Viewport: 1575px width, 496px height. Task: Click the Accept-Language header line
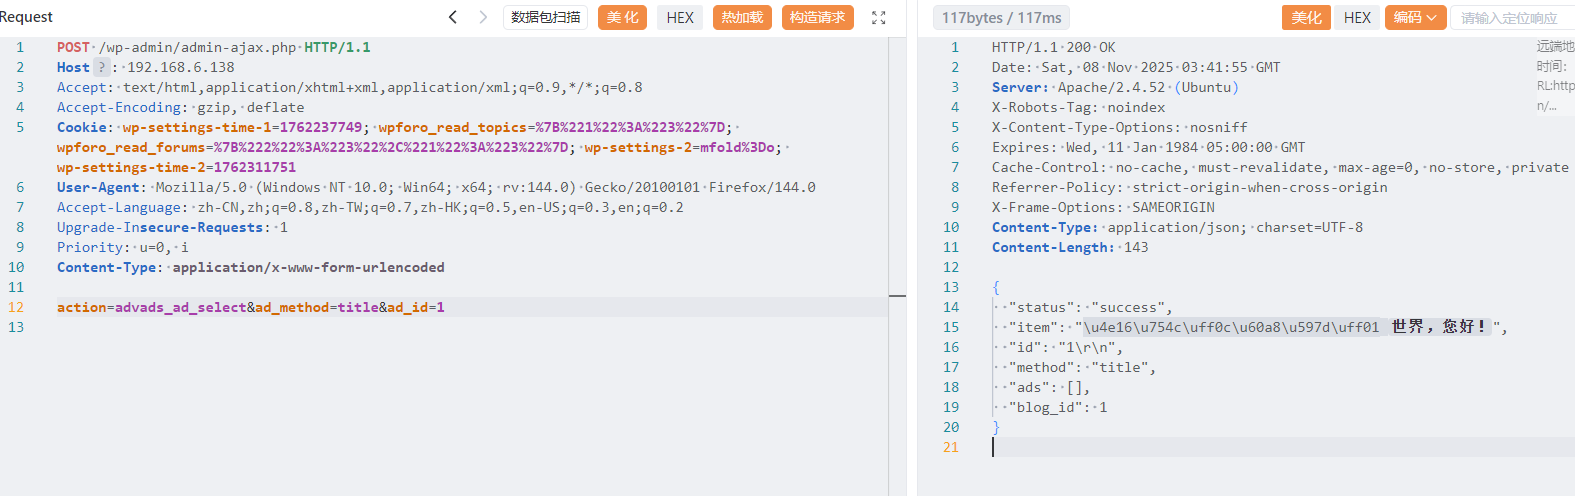[x=370, y=207]
